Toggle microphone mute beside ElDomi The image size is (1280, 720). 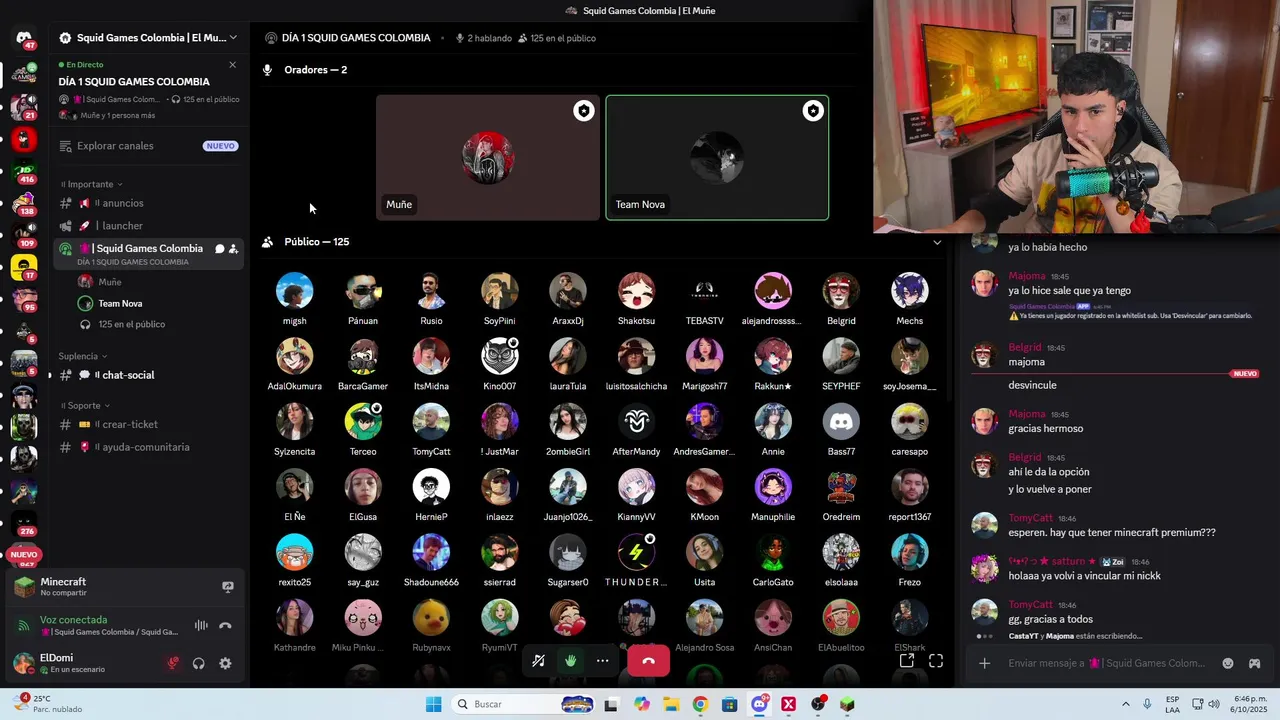coord(173,663)
